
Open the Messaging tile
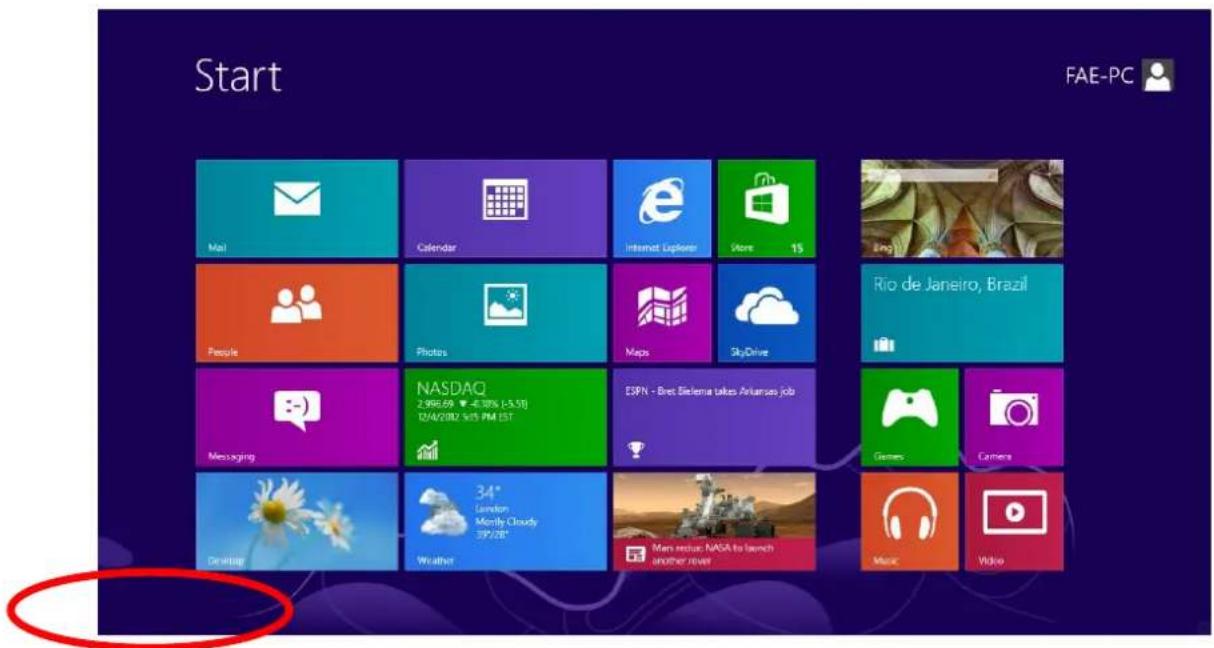[297, 417]
